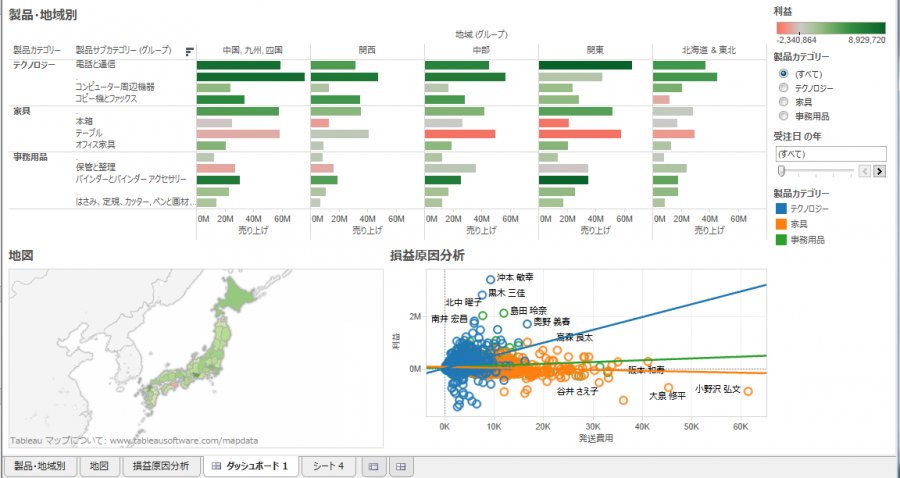Image resolution: width=900 pixels, height=478 pixels.
Task: Select the ダッシュボード 1 tab
Action: pyautogui.click(x=251, y=466)
